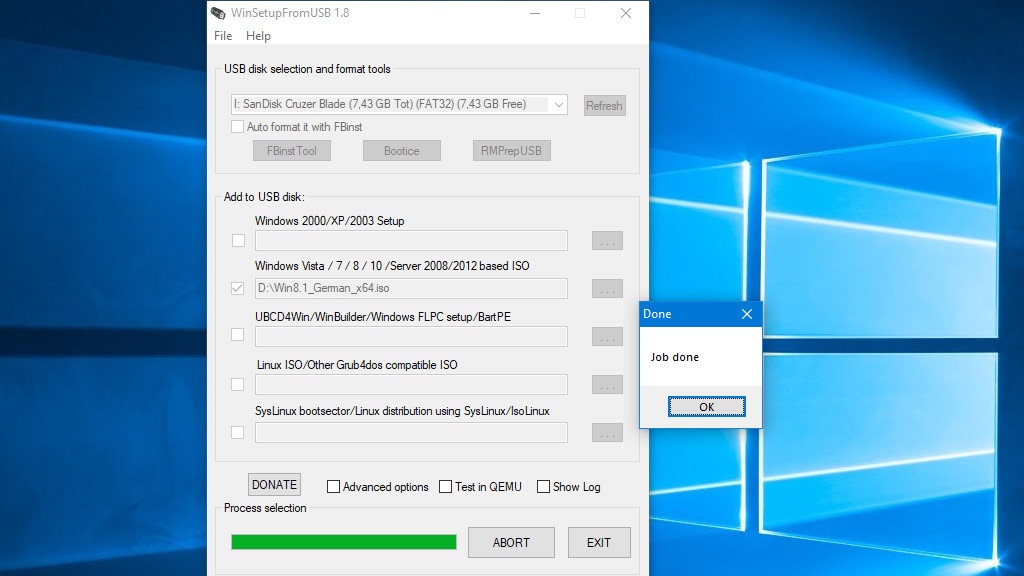
Task: Browse for a Windows 2000/XP/2003 Setup source
Action: (607, 240)
